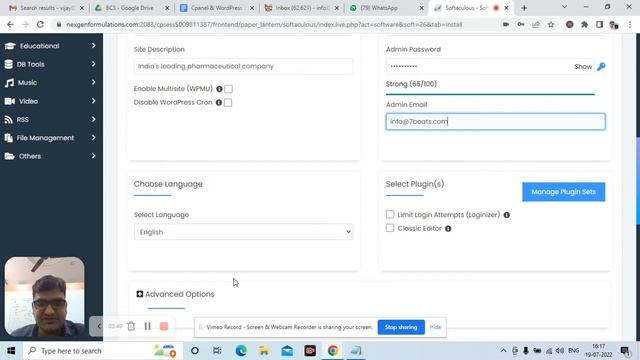The height and width of the screenshot is (360, 640).
Task: Click Stop sharing button
Action: pyautogui.click(x=401, y=327)
